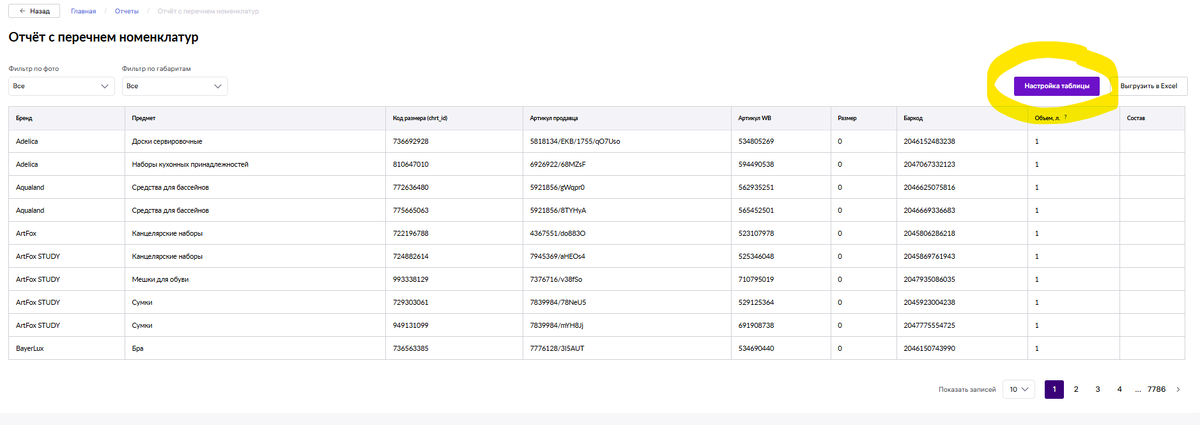Image resolution: width=1200 pixels, height=425 pixels.
Task: Select Наборы кухонных принадлежностей cell
Action: (x=190, y=164)
